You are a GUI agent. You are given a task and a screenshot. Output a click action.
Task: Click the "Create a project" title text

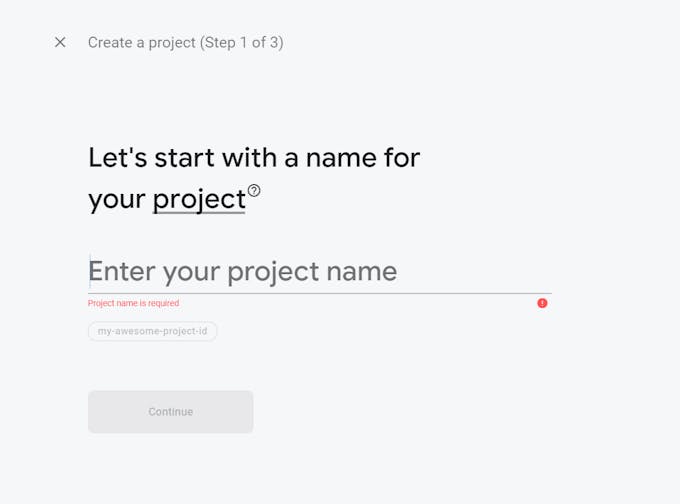pyautogui.click(x=141, y=42)
